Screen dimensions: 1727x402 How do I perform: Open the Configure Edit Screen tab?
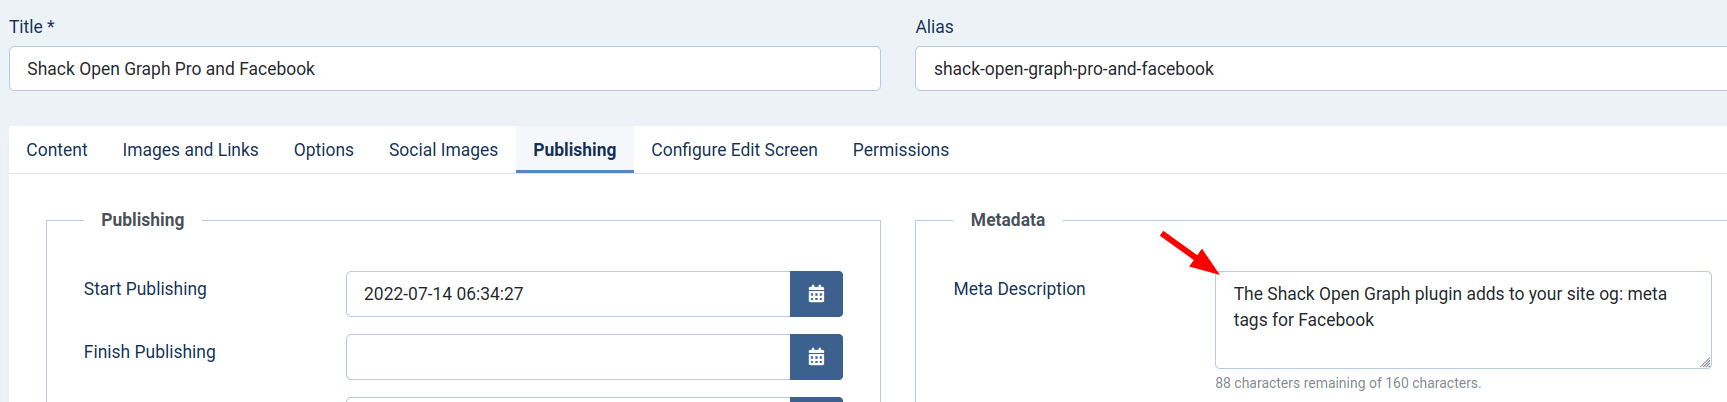pyautogui.click(x=734, y=150)
